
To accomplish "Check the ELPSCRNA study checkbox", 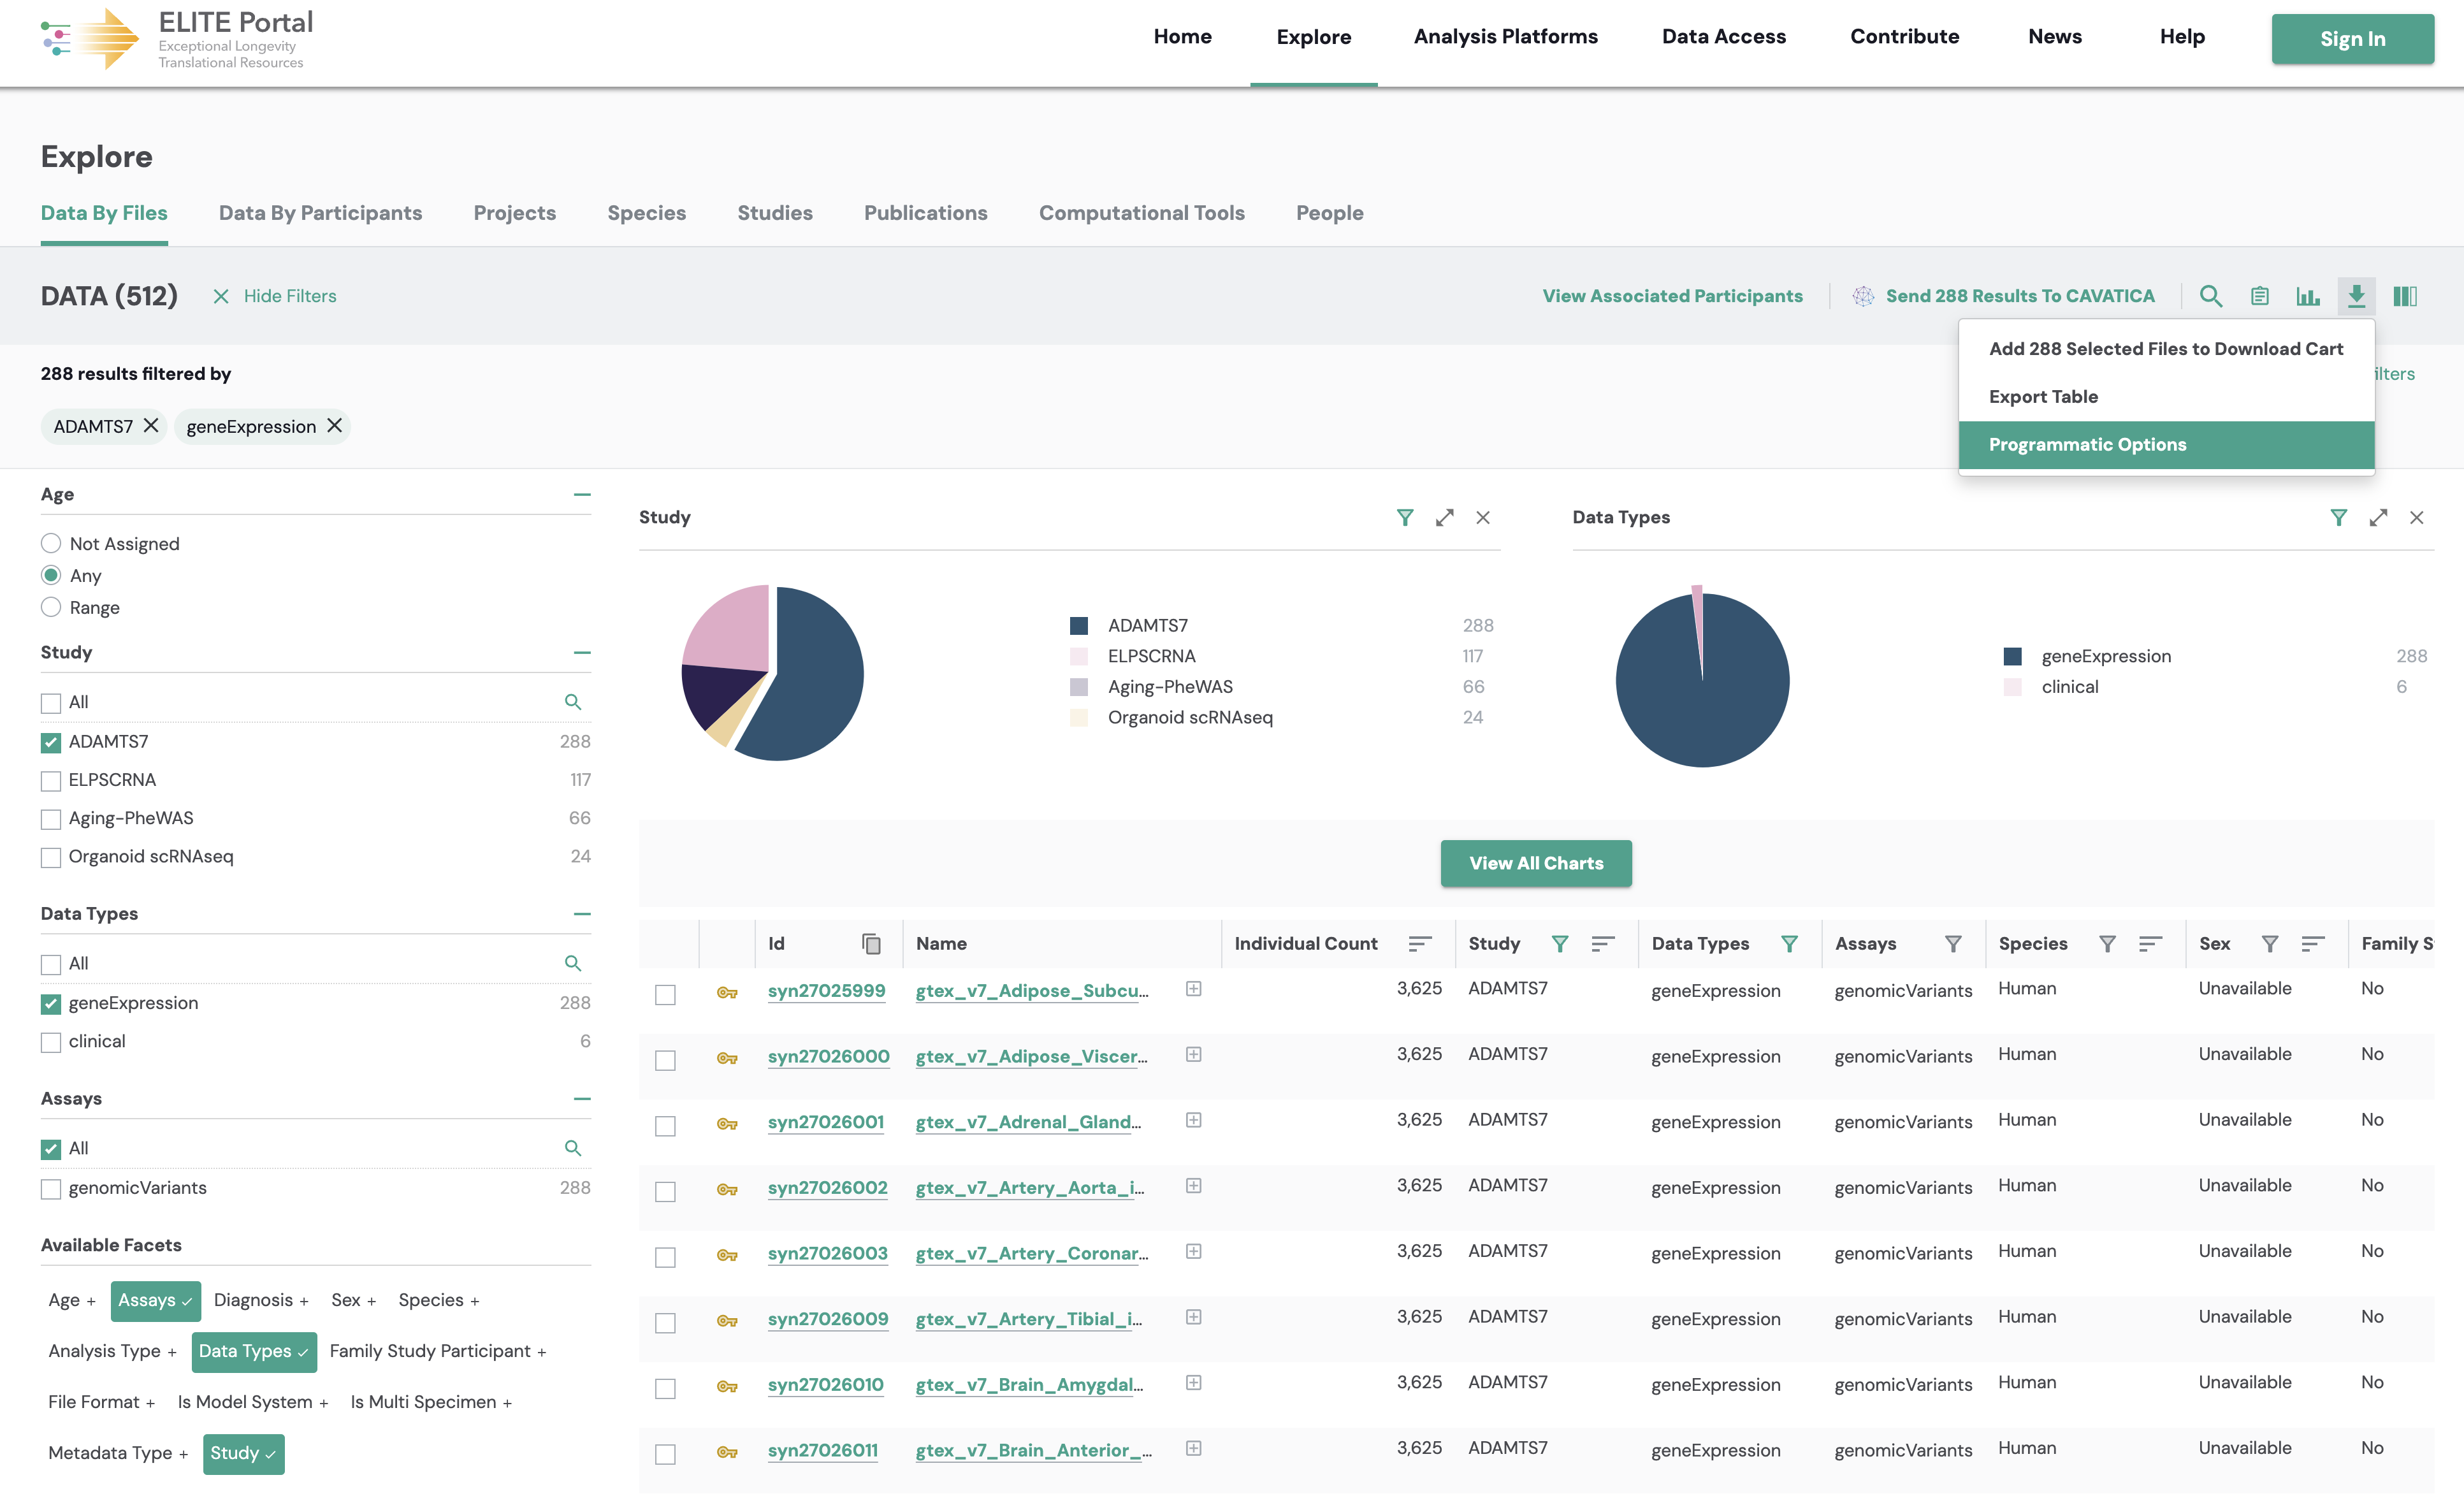I will click(x=51, y=780).
